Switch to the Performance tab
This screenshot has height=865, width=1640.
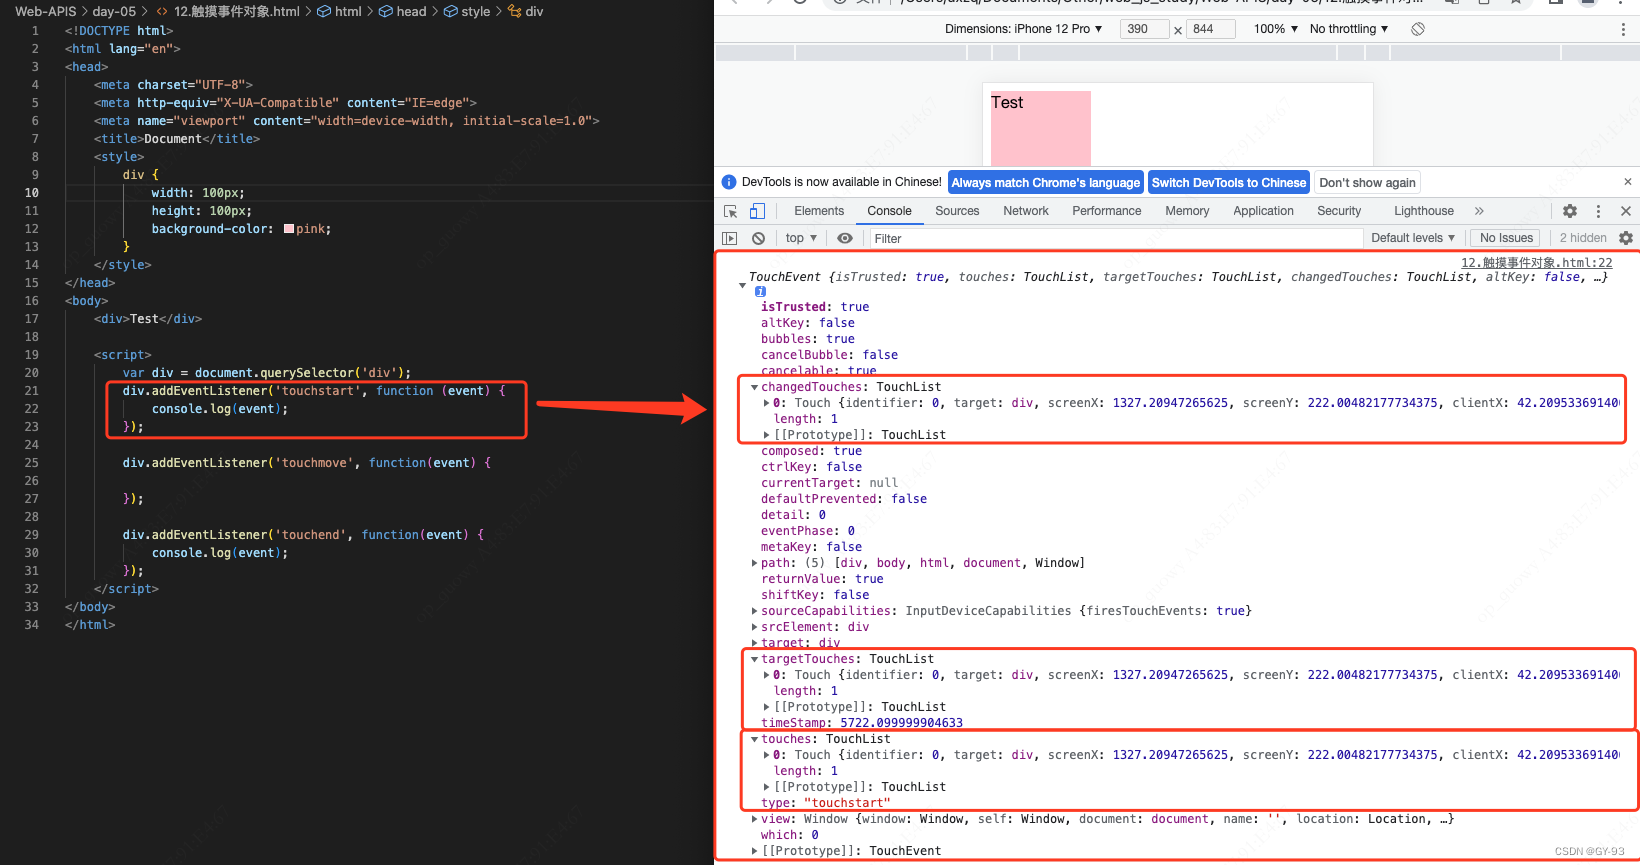click(x=1106, y=211)
